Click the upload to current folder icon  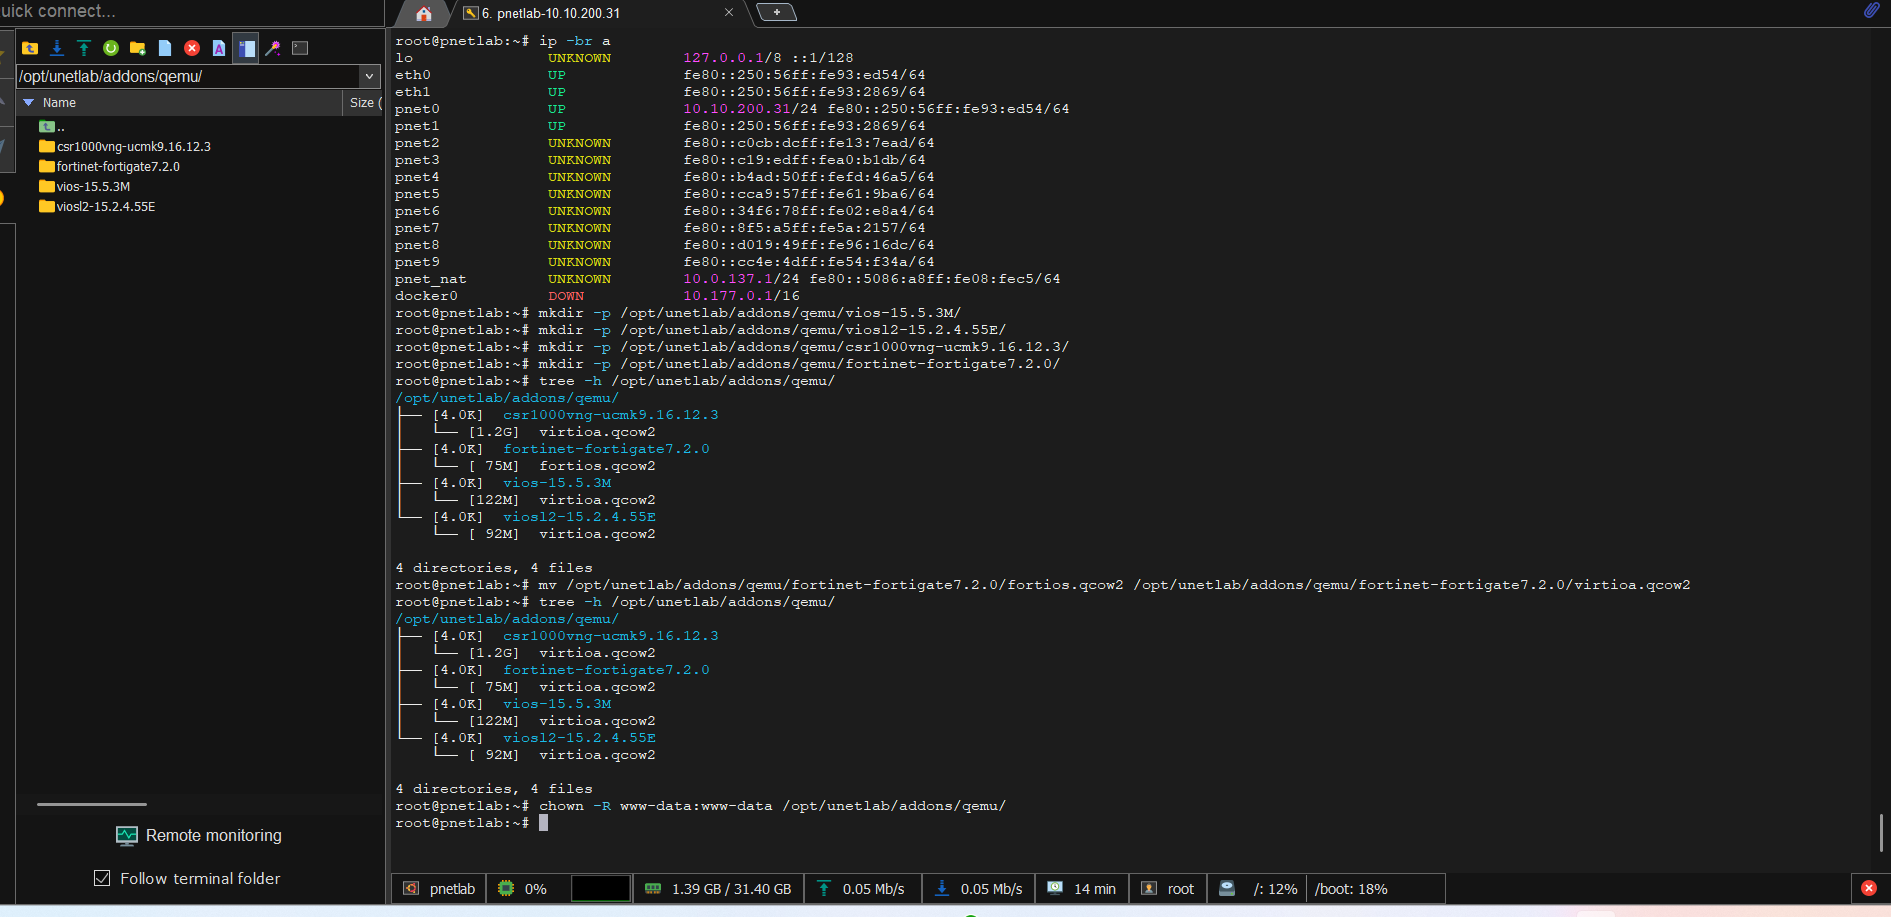[84, 48]
